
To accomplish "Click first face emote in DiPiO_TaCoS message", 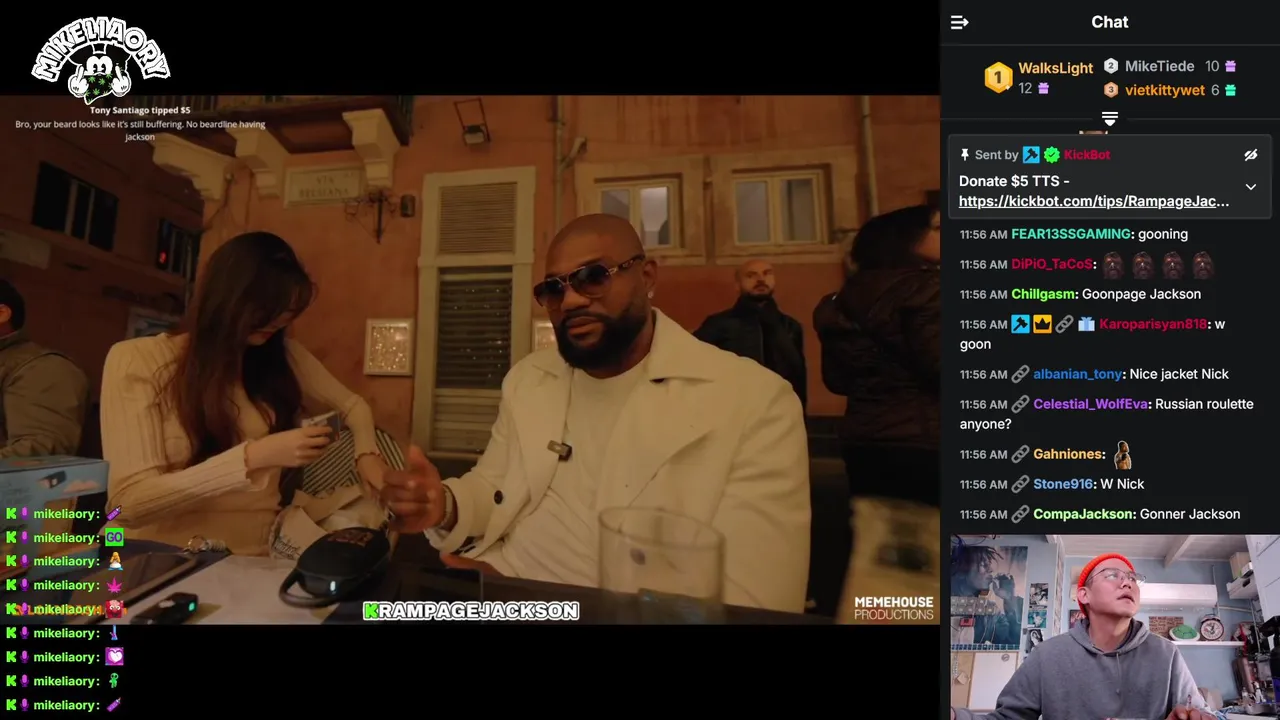I will point(1113,264).
